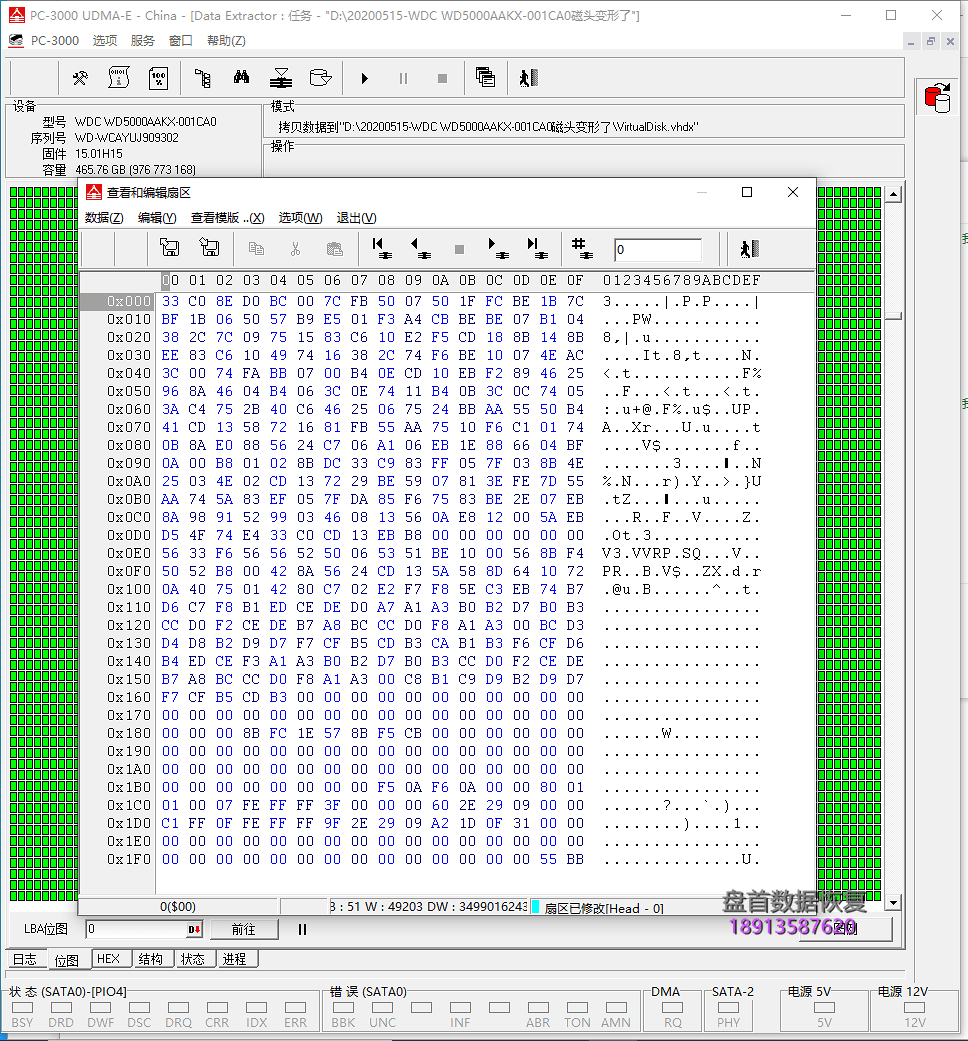Switch to the 状态 tab
Image resolution: width=968 pixels, height=1041 pixels.
[193, 959]
